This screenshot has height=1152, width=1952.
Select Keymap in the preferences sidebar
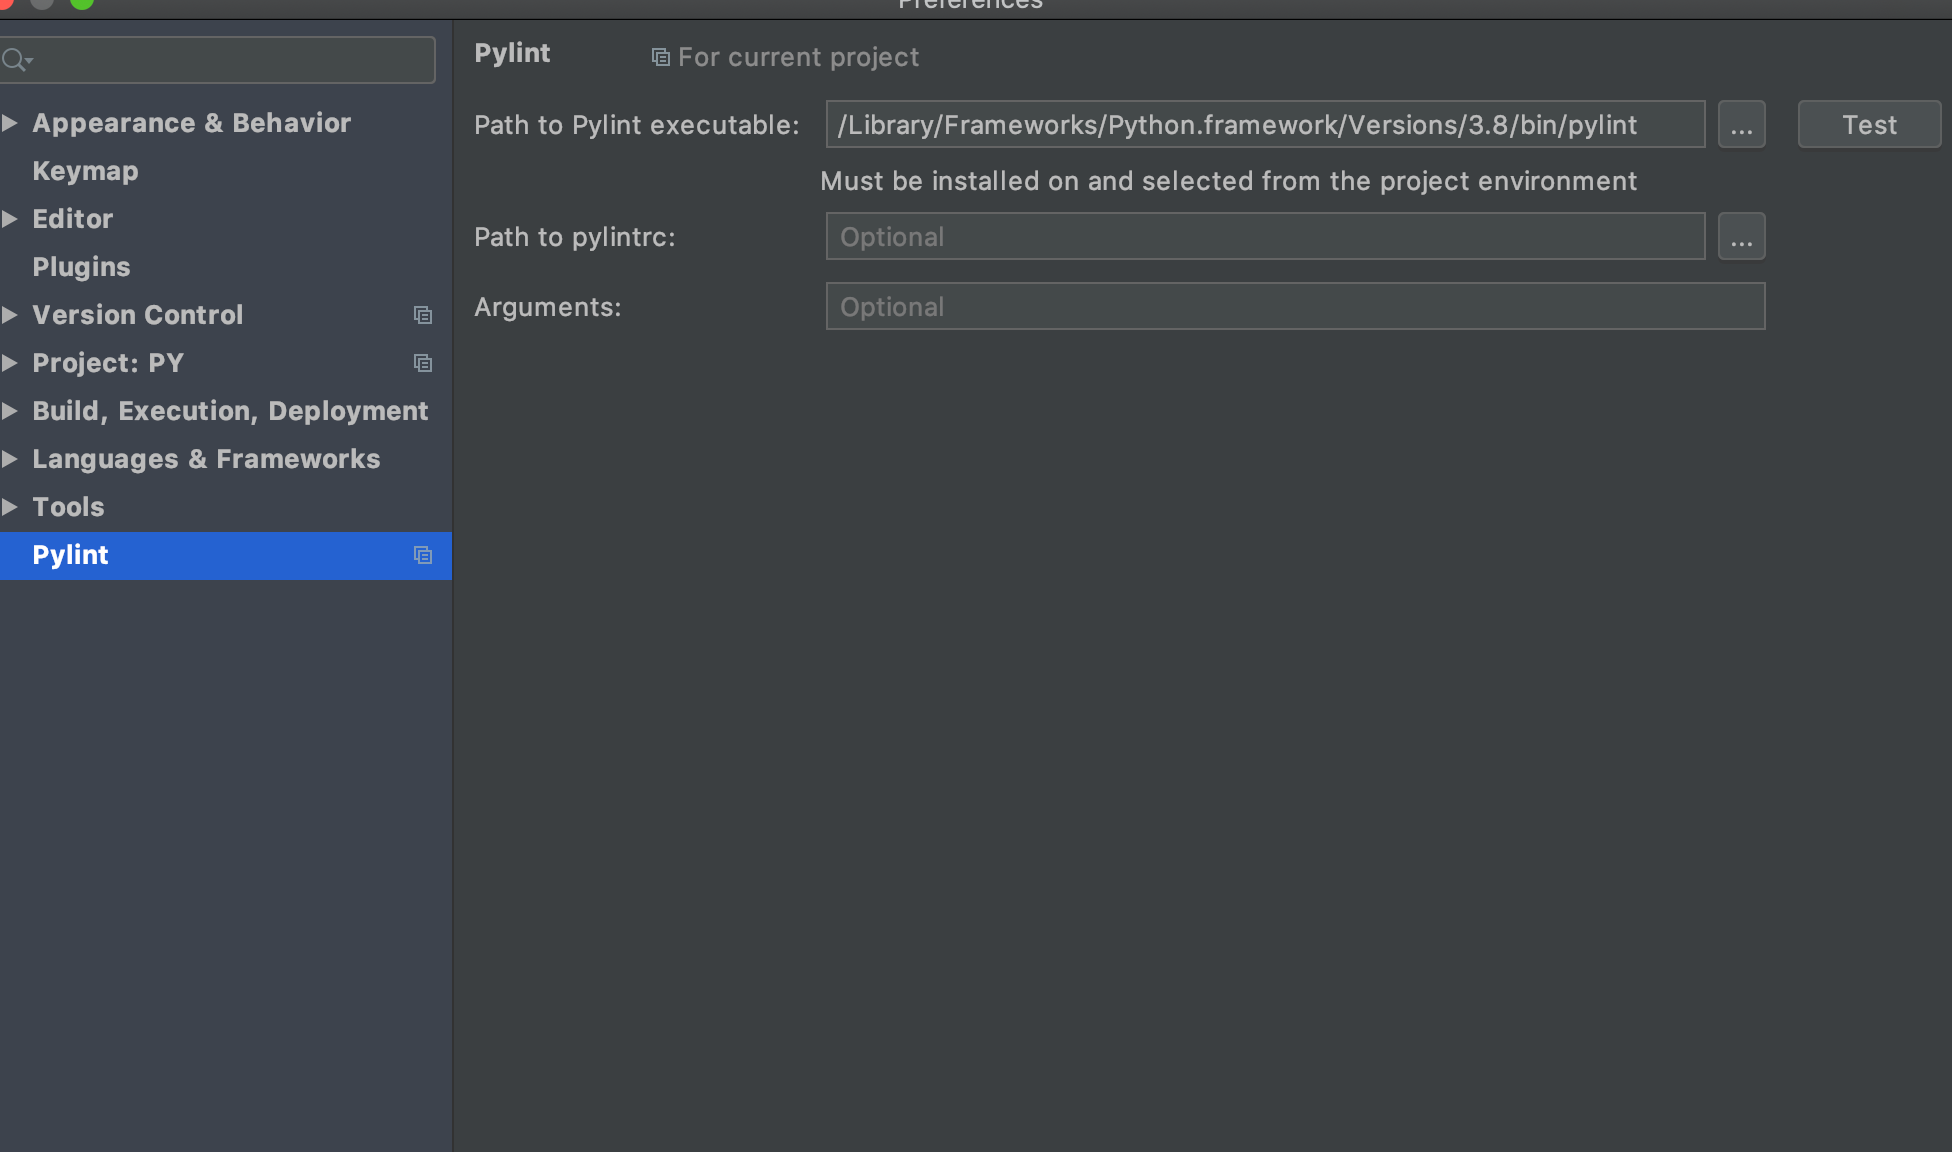[x=85, y=170]
